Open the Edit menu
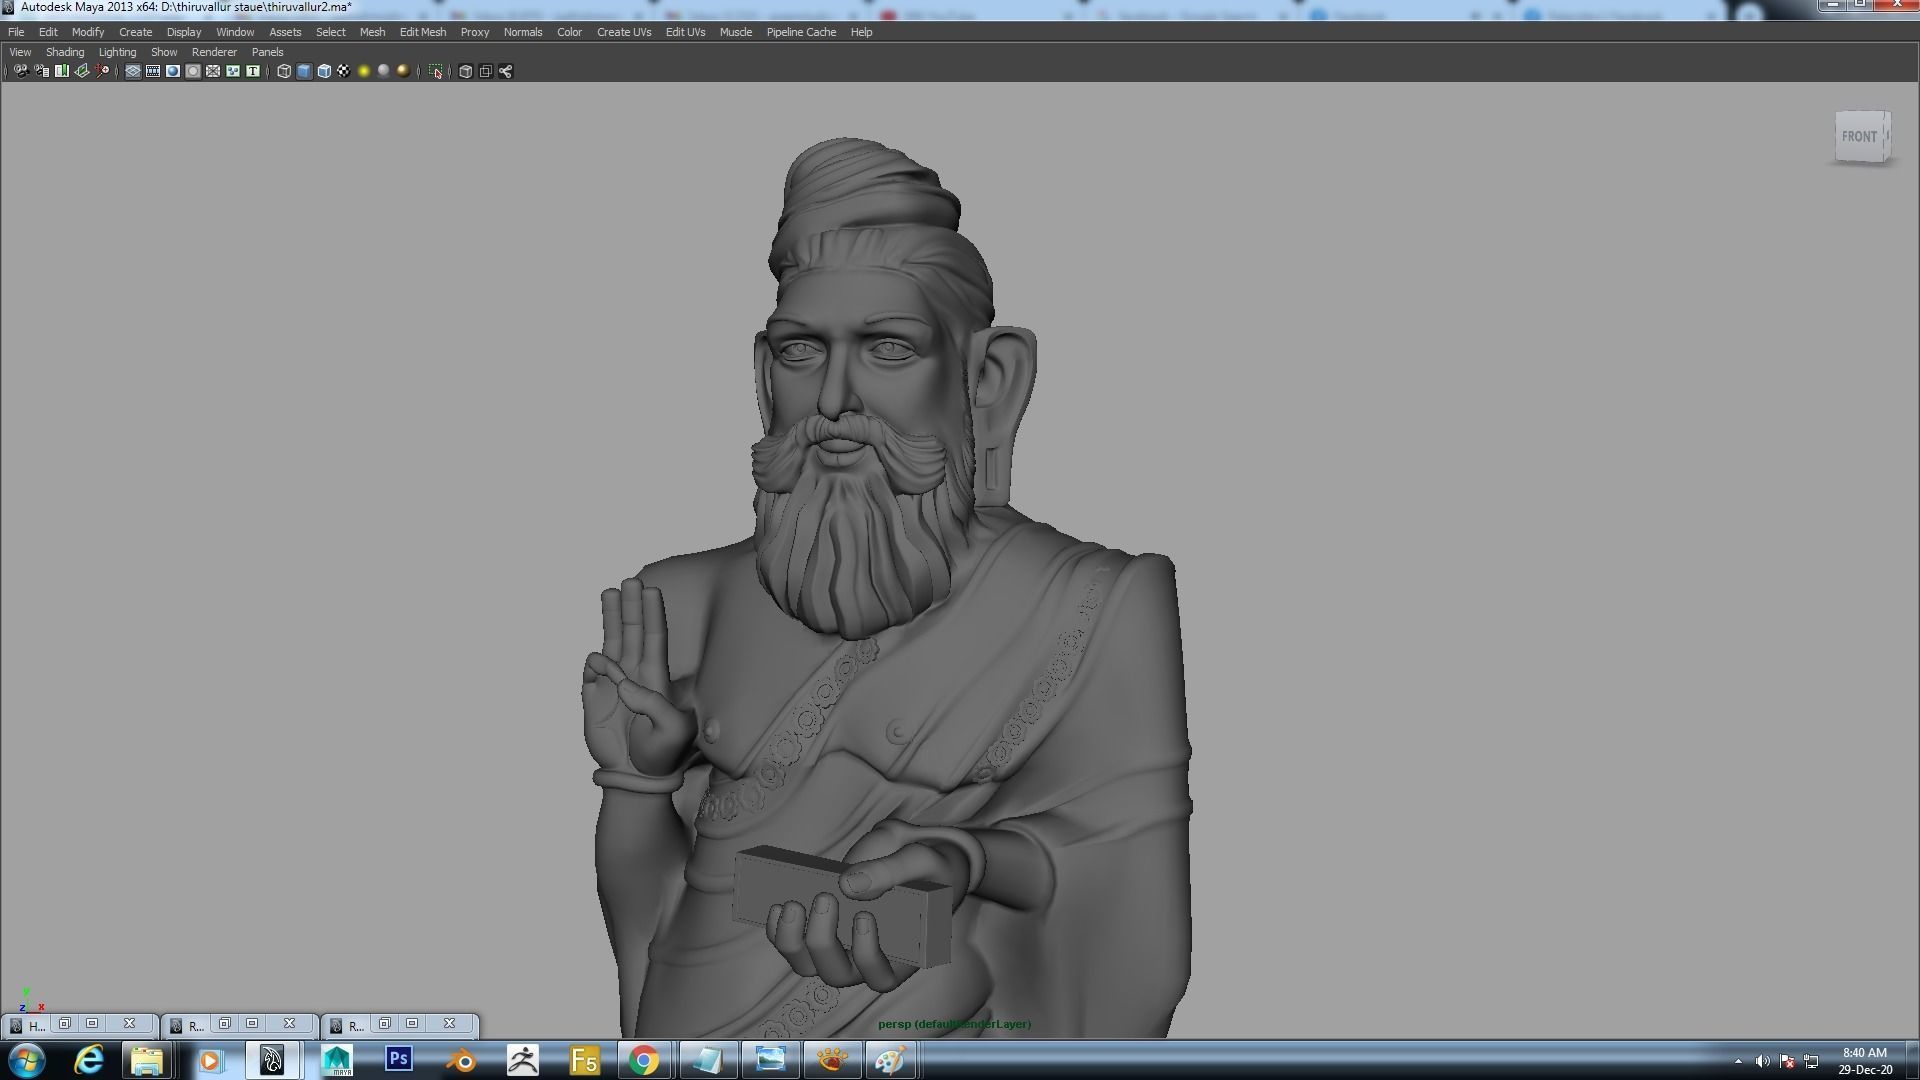Viewport: 1920px width, 1080px height. pyautogui.click(x=48, y=32)
